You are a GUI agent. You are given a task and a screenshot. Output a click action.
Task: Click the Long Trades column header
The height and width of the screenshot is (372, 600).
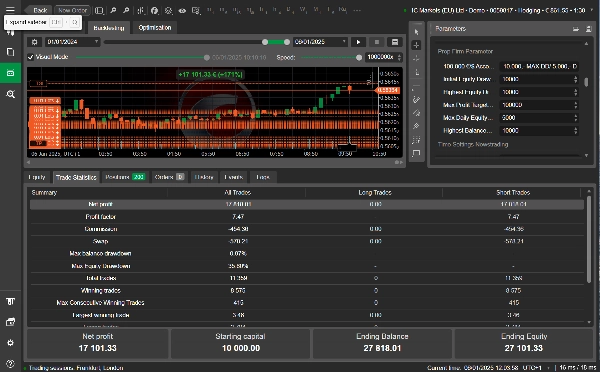click(x=375, y=192)
